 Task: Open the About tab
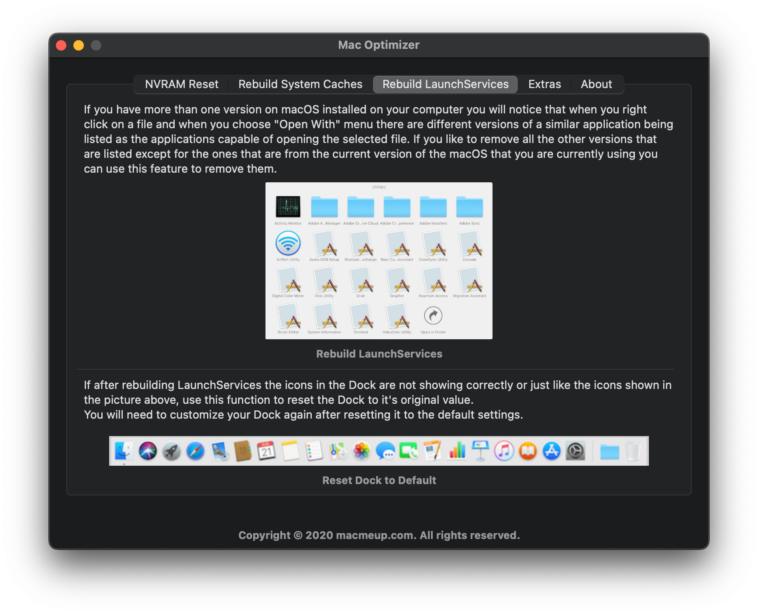point(596,84)
